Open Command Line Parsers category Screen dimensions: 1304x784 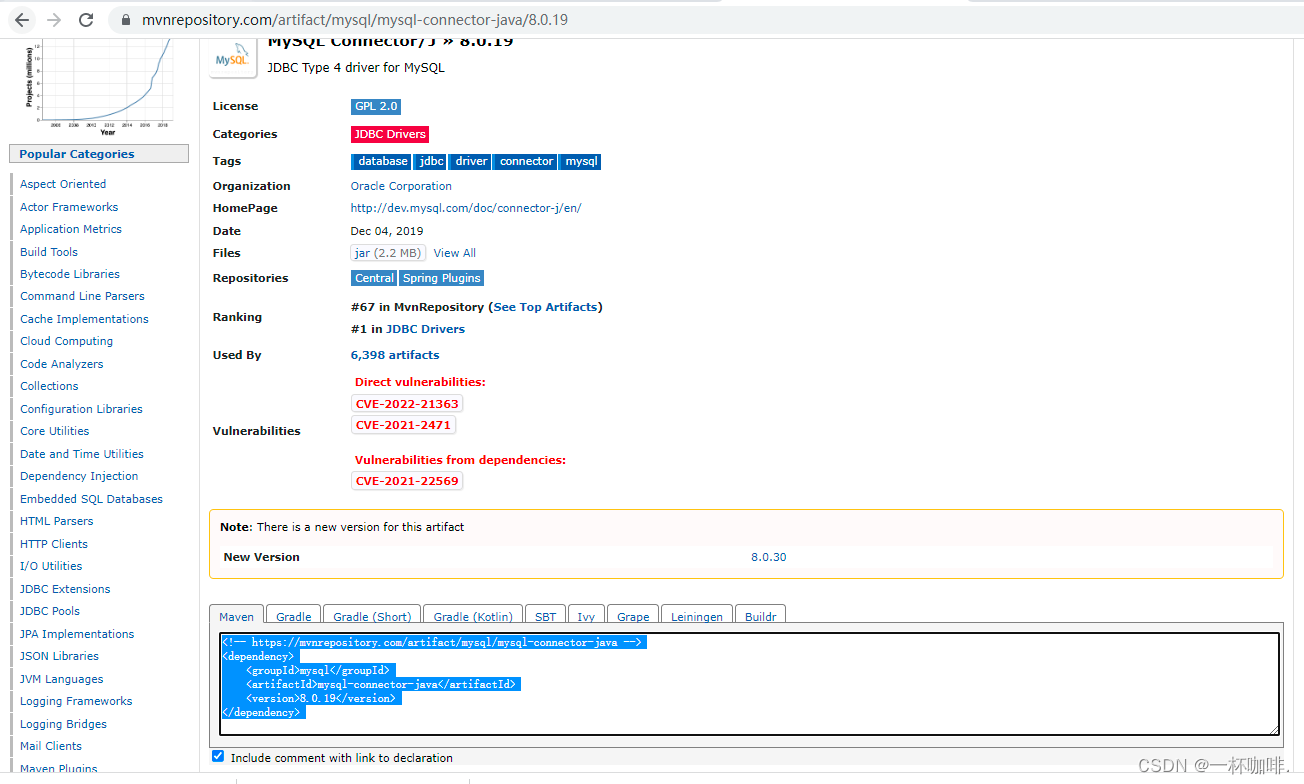point(82,296)
